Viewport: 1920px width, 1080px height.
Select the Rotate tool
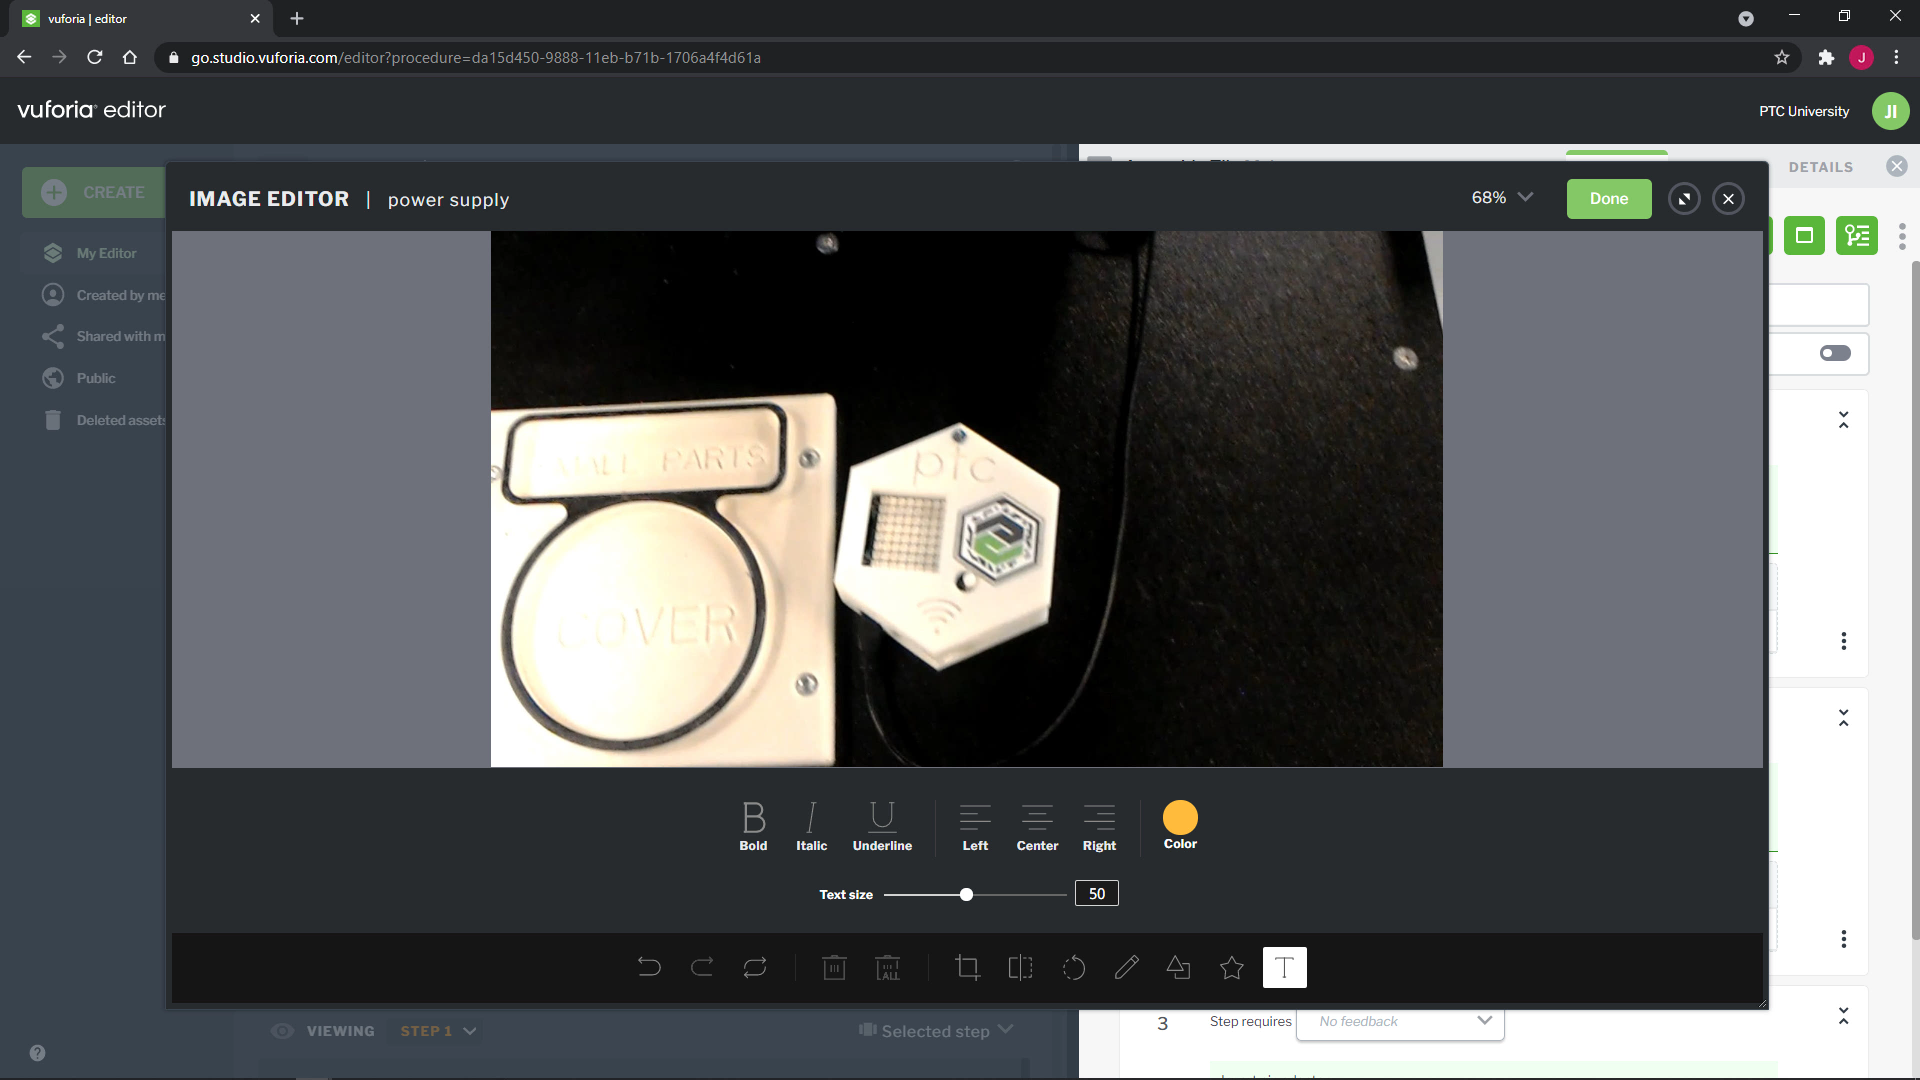click(x=1073, y=967)
